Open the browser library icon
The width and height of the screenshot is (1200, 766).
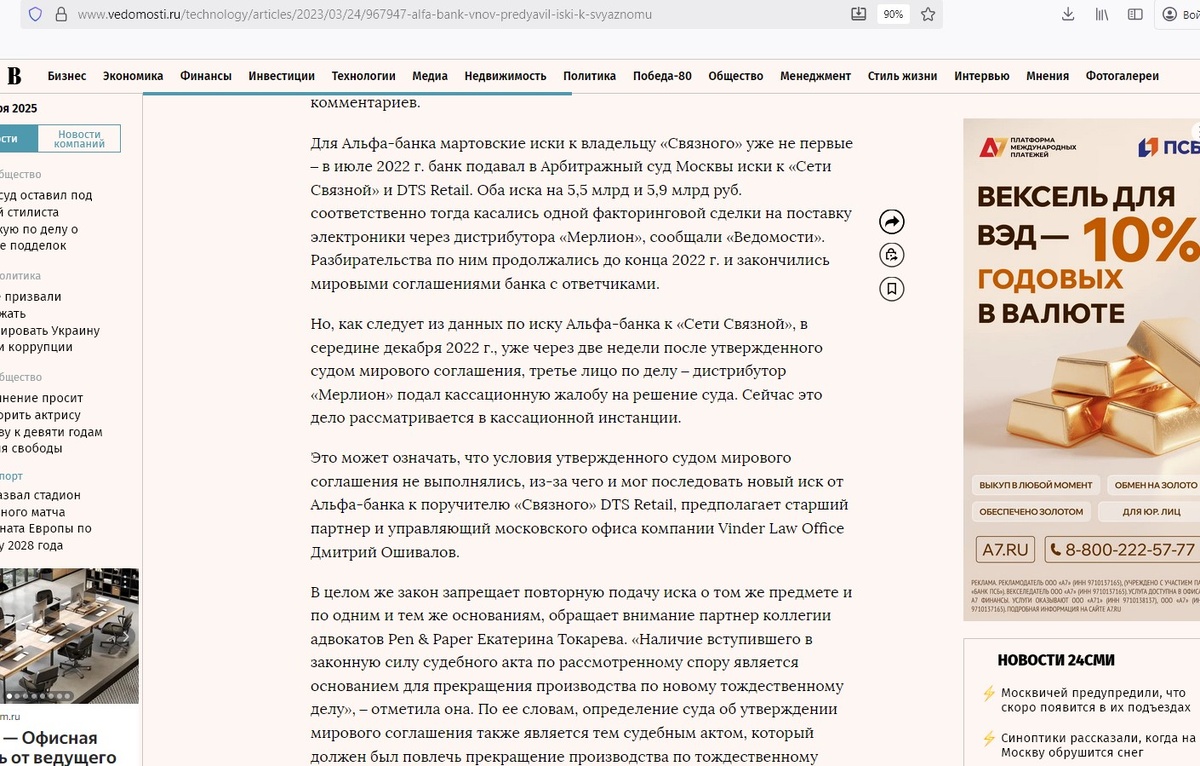tap(1102, 14)
